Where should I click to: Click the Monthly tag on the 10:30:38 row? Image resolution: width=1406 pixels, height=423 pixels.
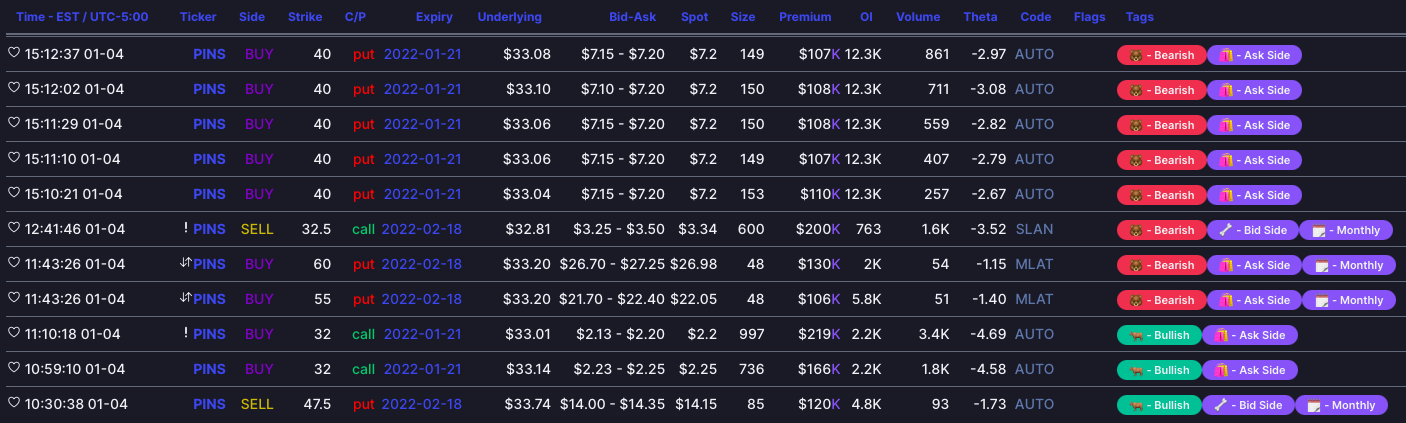[1341, 405]
